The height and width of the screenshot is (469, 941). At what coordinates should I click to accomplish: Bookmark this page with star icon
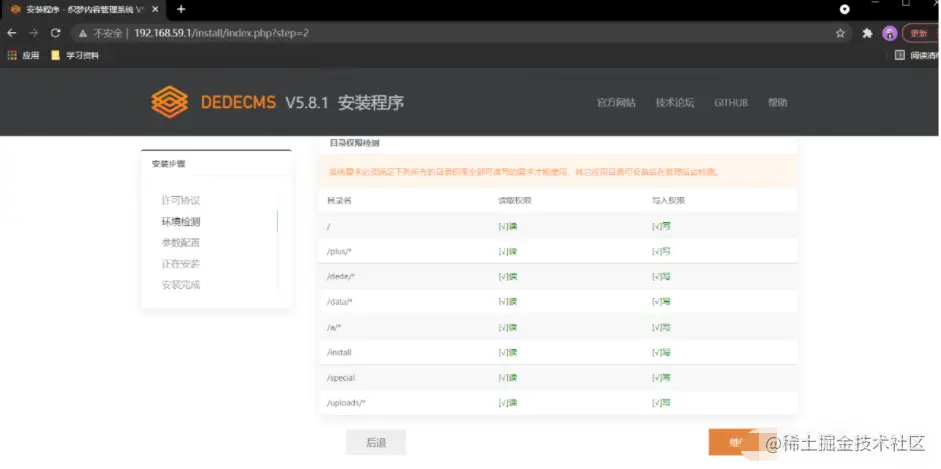point(840,34)
